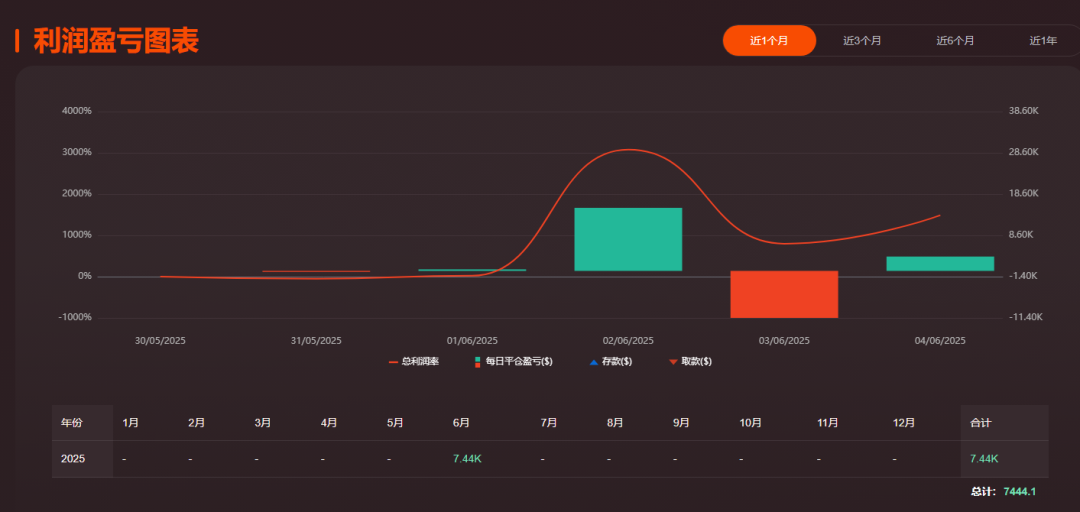Image resolution: width=1080 pixels, height=512 pixels.
Task: Click the red loss bar for 03/06/2025
Action: pyautogui.click(x=784, y=294)
